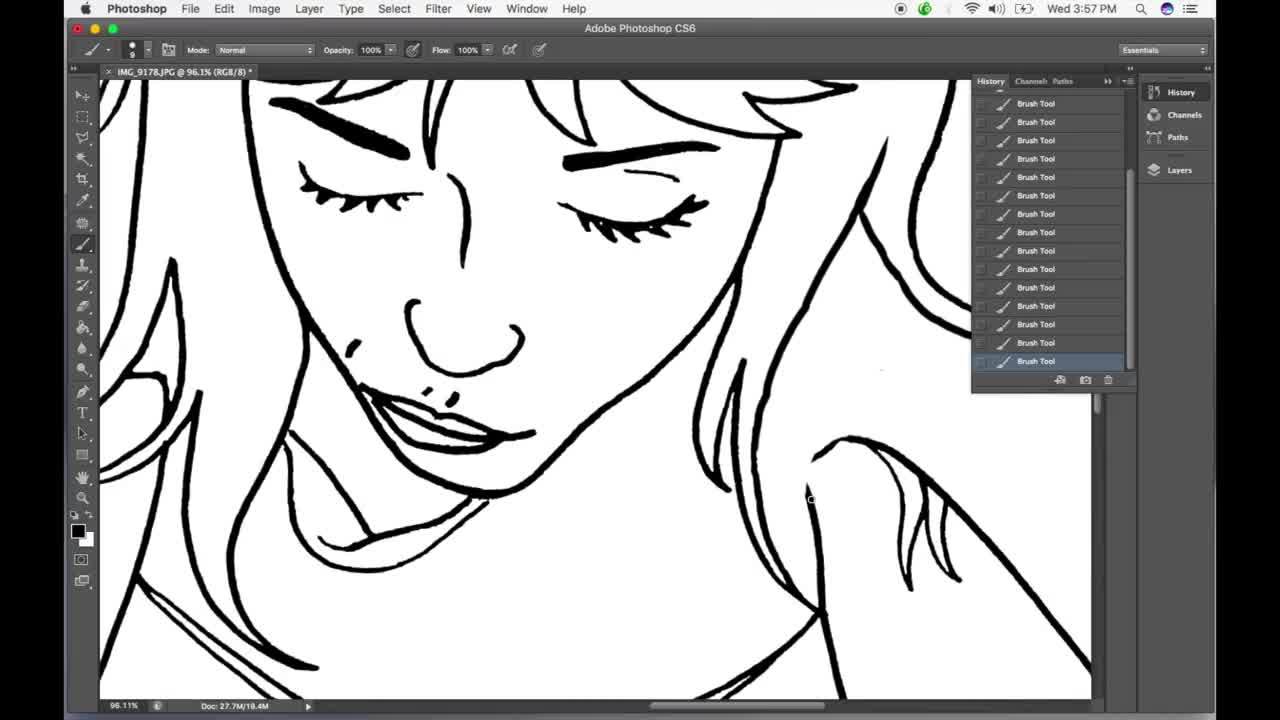The height and width of the screenshot is (720, 1280).
Task: Open the Filter menu
Action: (438, 9)
